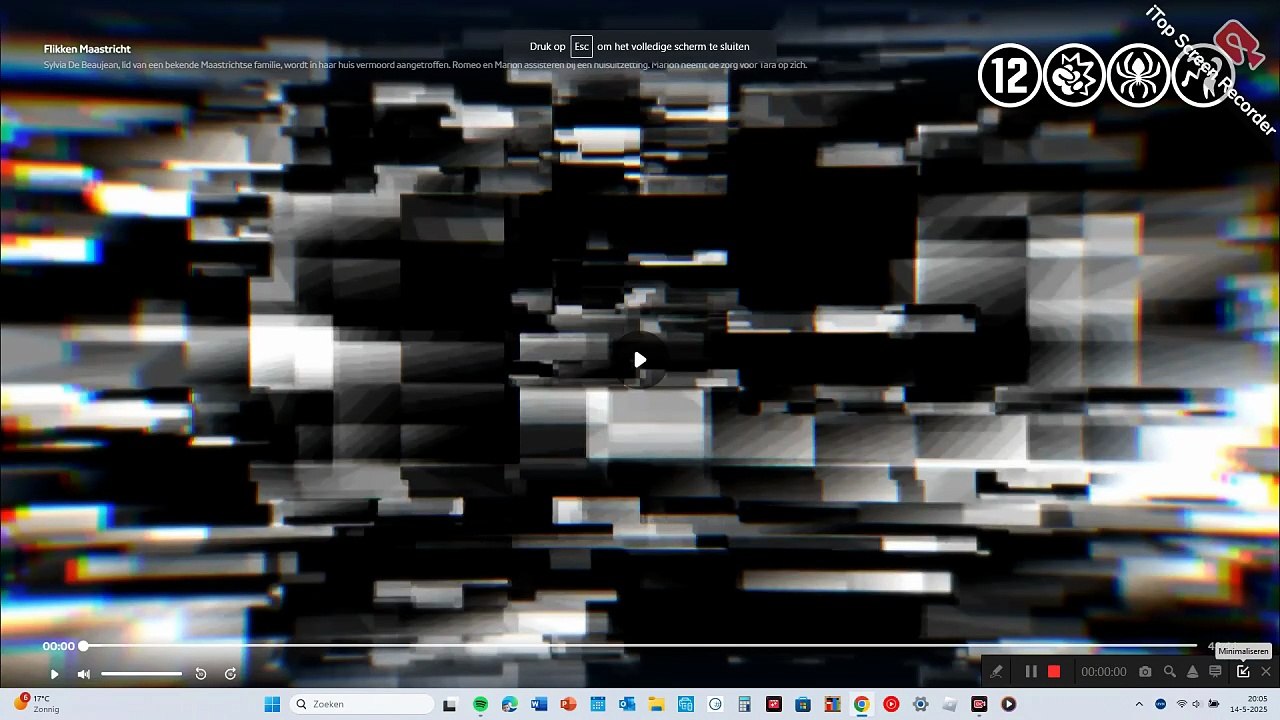Launch Calculator from the taskbar
This screenshot has width=1280, height=720.
click(744, 704)
